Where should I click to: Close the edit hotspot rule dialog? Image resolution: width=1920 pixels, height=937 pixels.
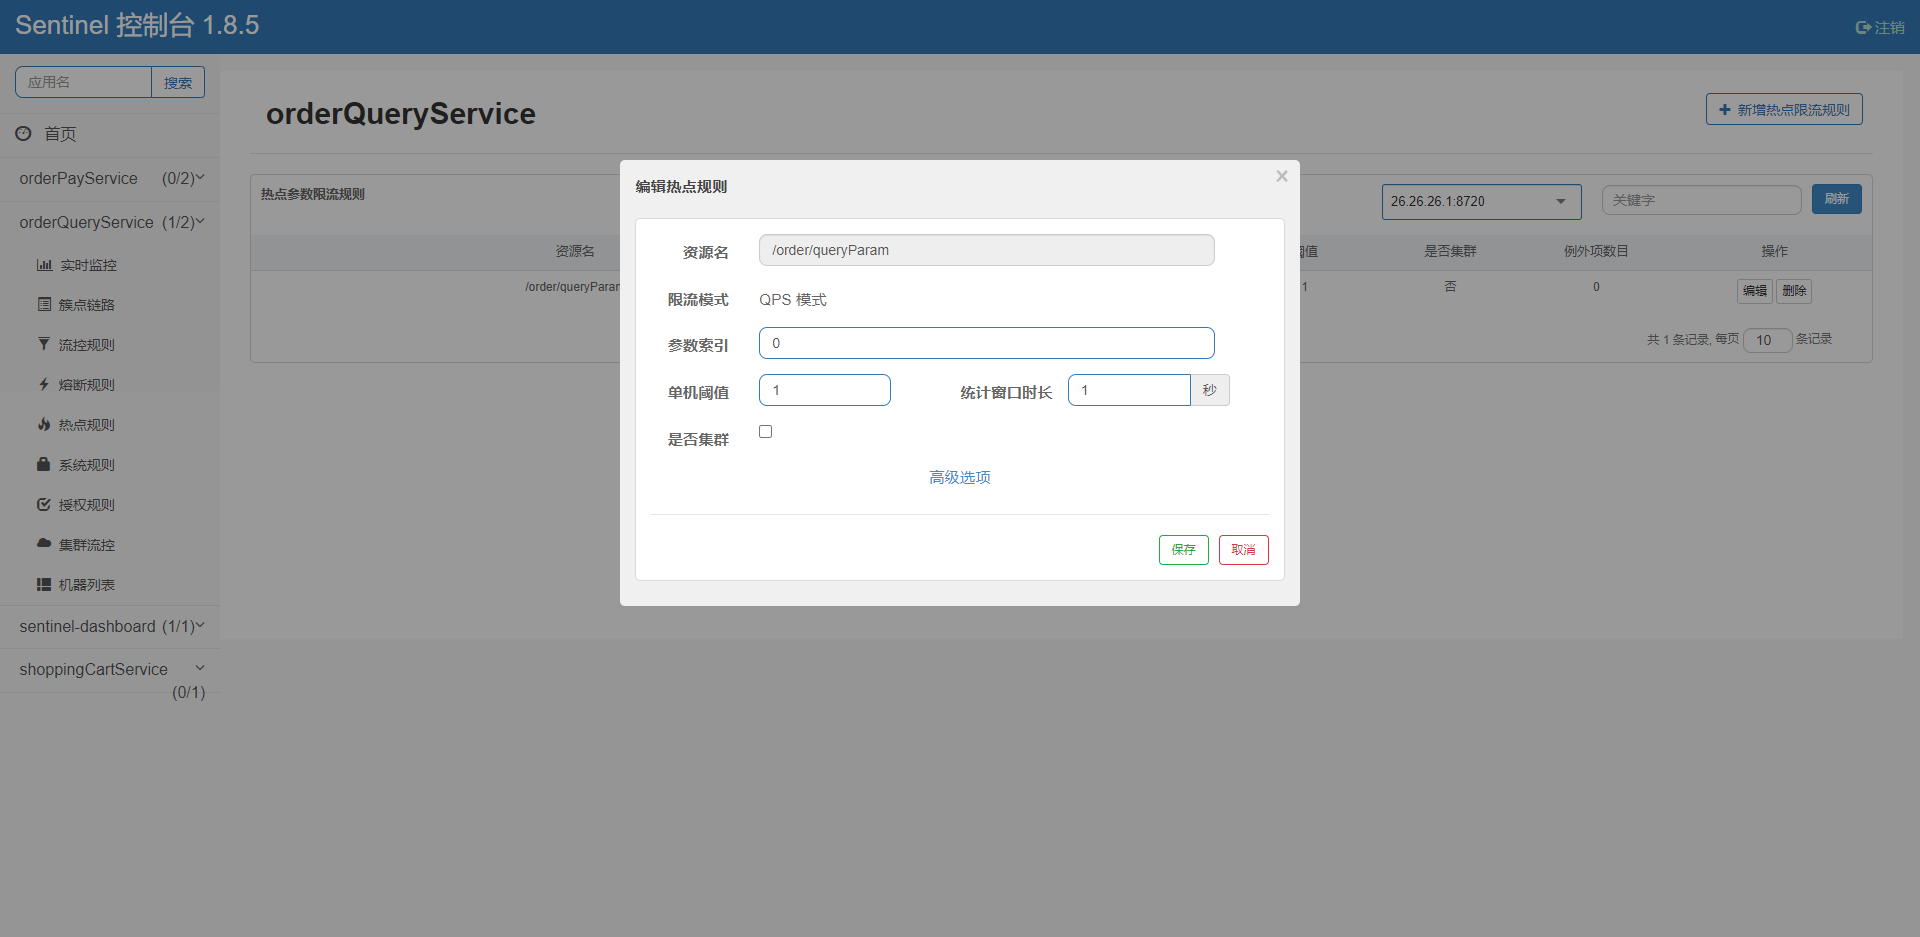pyautogui.click(x=1281, y=176)
